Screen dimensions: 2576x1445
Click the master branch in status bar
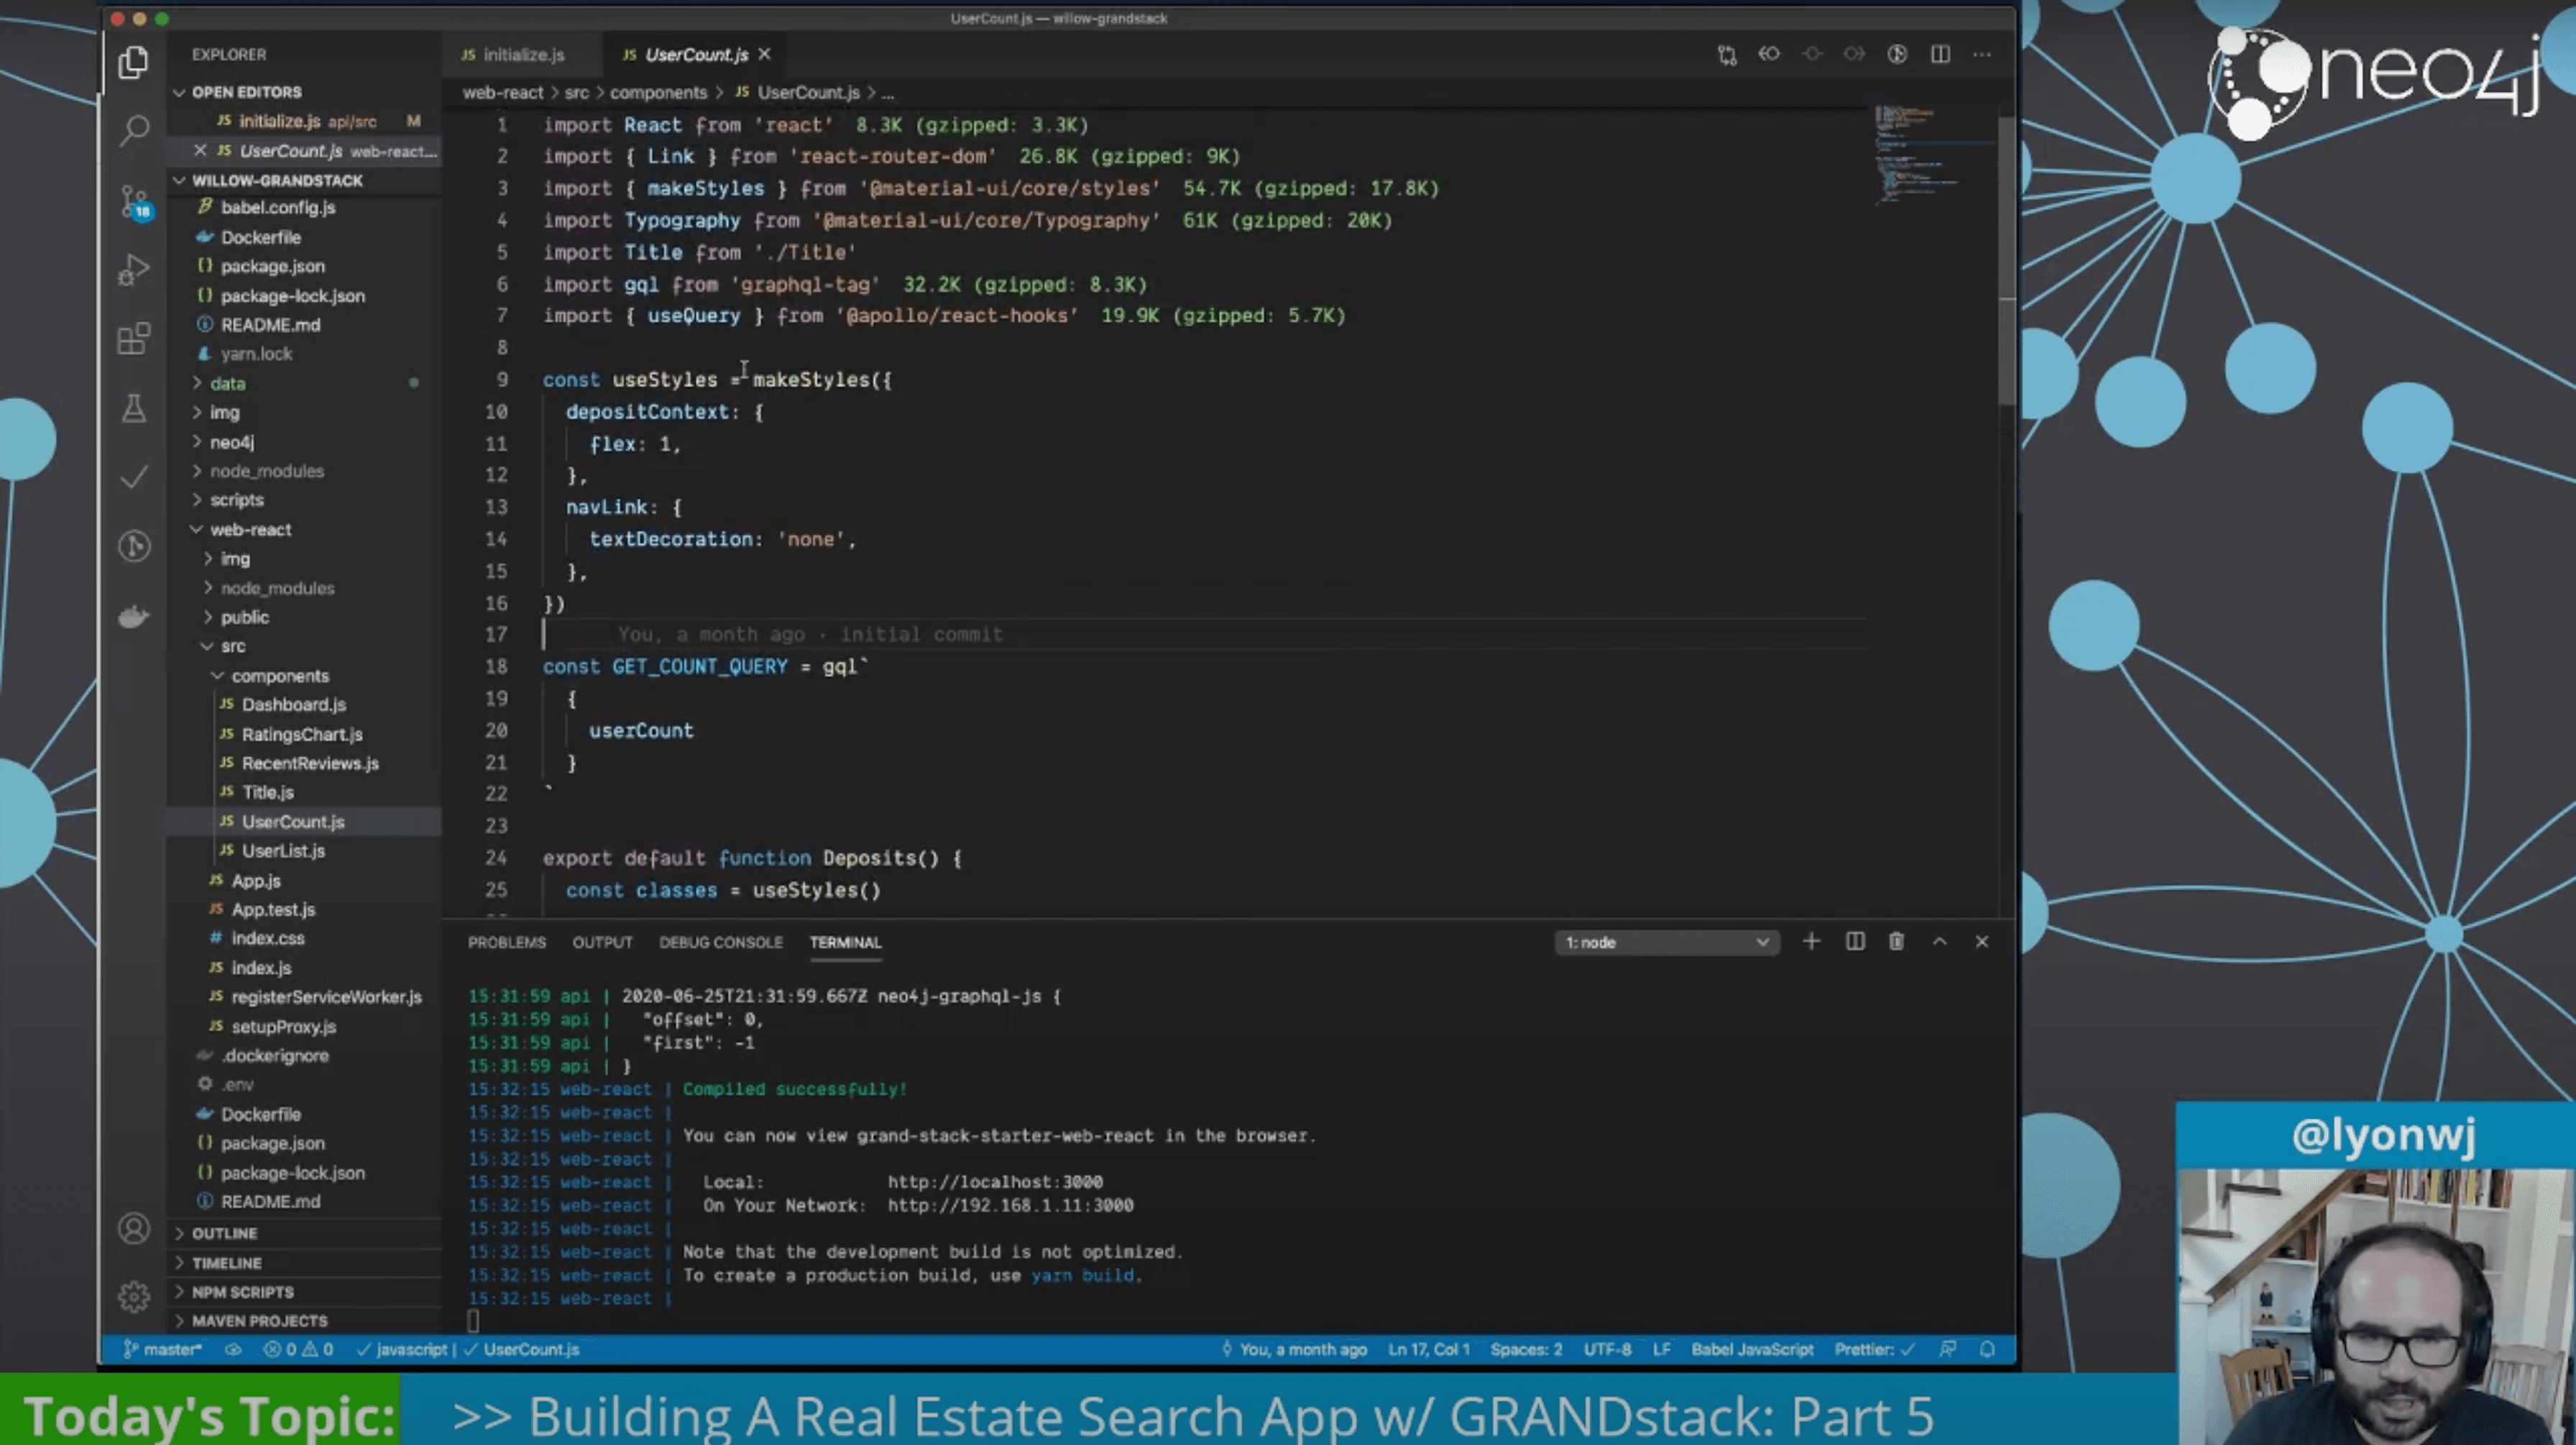tap(162, 1349)
